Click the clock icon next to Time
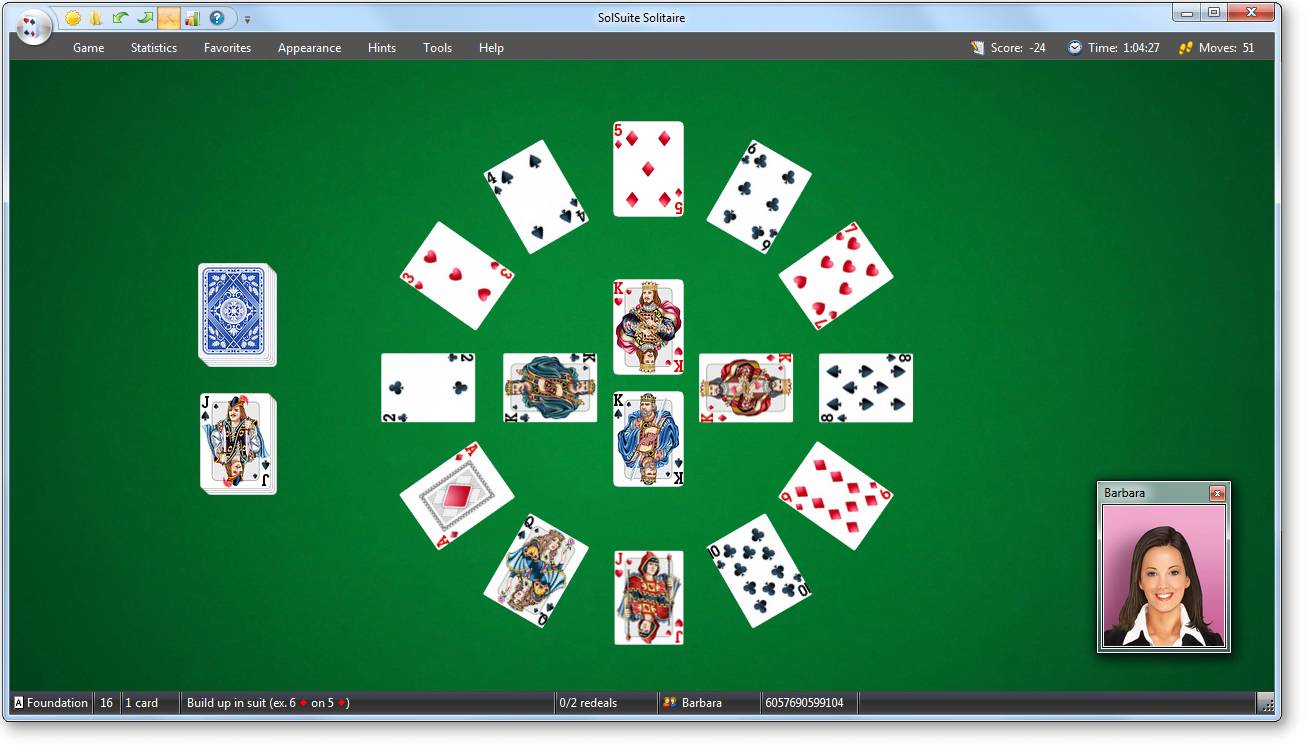Image resolution: width=1309 pixels, height=746 pixels. tap(1074, 47)
